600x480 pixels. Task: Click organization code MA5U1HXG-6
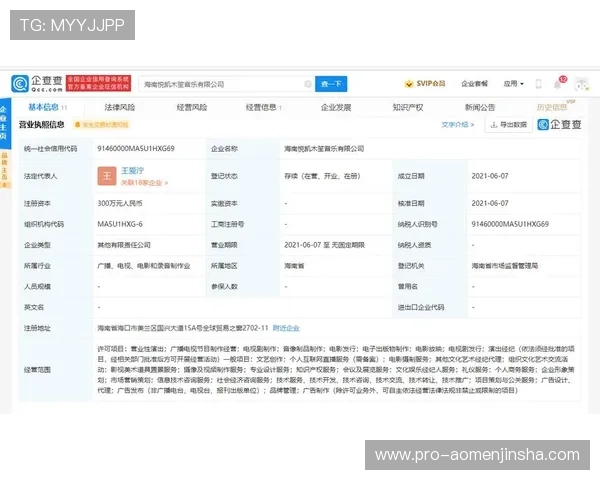click(120, 224)
